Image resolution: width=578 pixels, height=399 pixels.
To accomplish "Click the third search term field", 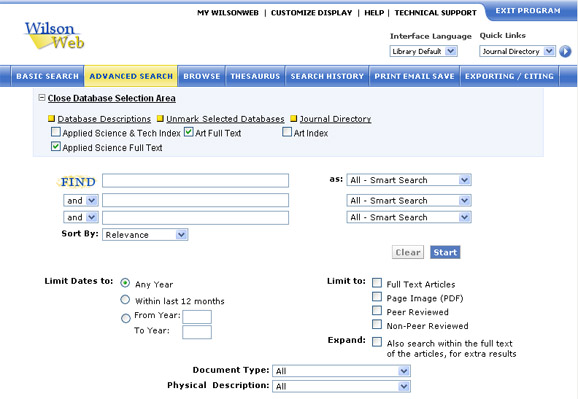I will tap(195, 218).
